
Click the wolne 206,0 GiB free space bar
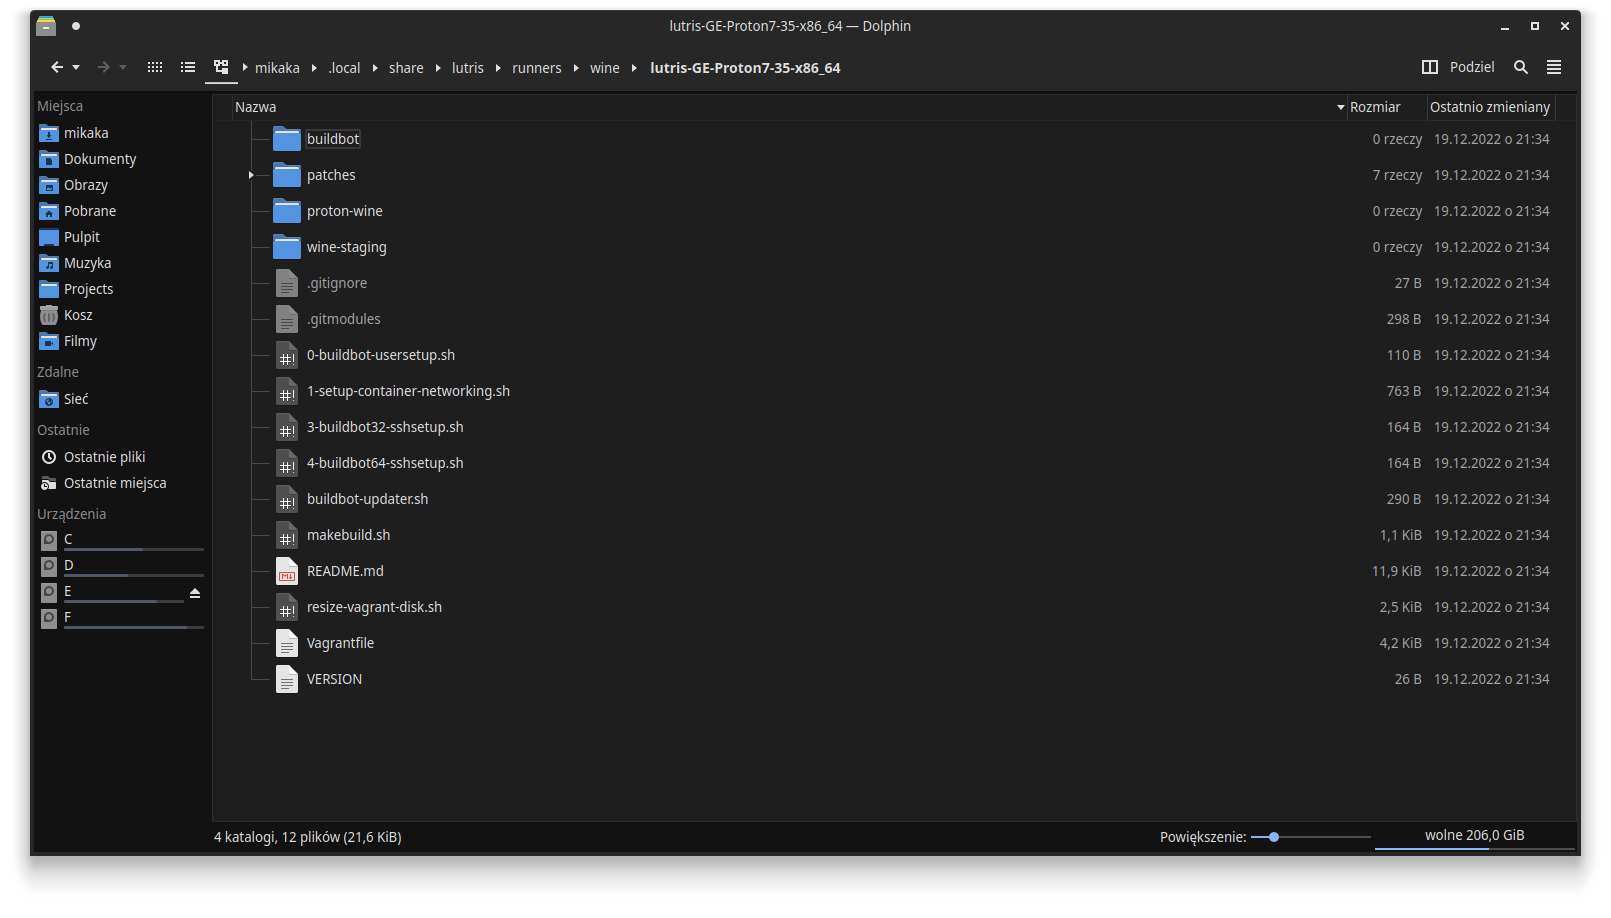coord(1474,836)
